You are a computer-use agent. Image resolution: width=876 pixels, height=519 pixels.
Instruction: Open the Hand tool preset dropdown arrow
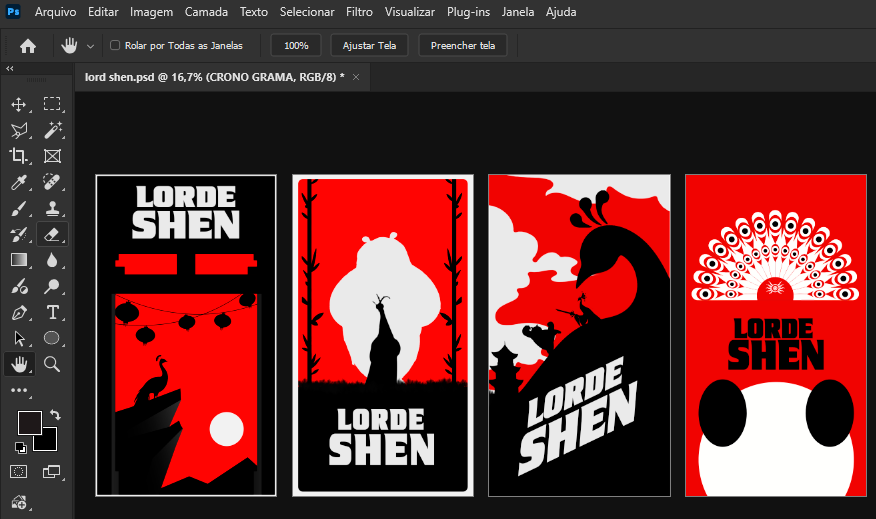point(91,46)
